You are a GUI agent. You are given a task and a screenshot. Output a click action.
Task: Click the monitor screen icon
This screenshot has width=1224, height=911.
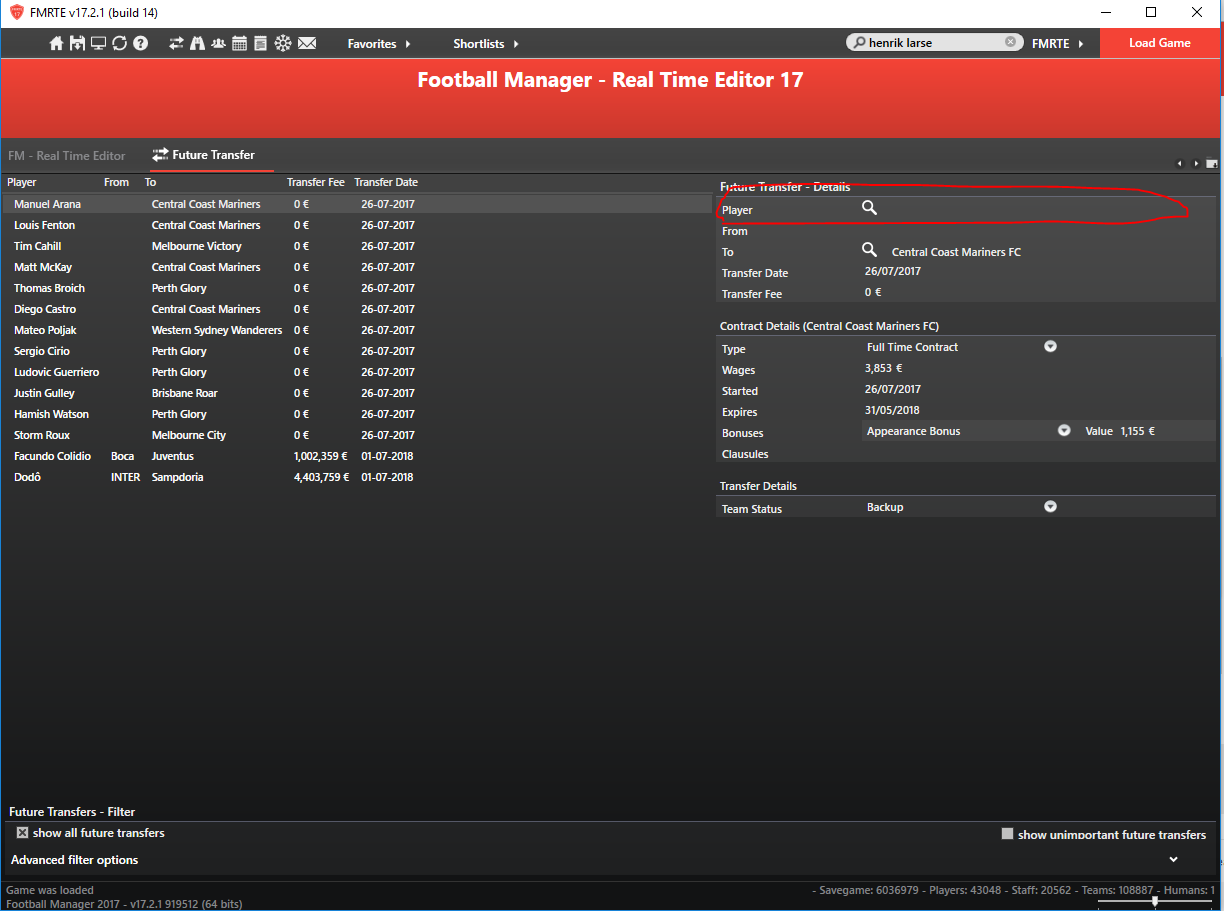tap(98, 44)
